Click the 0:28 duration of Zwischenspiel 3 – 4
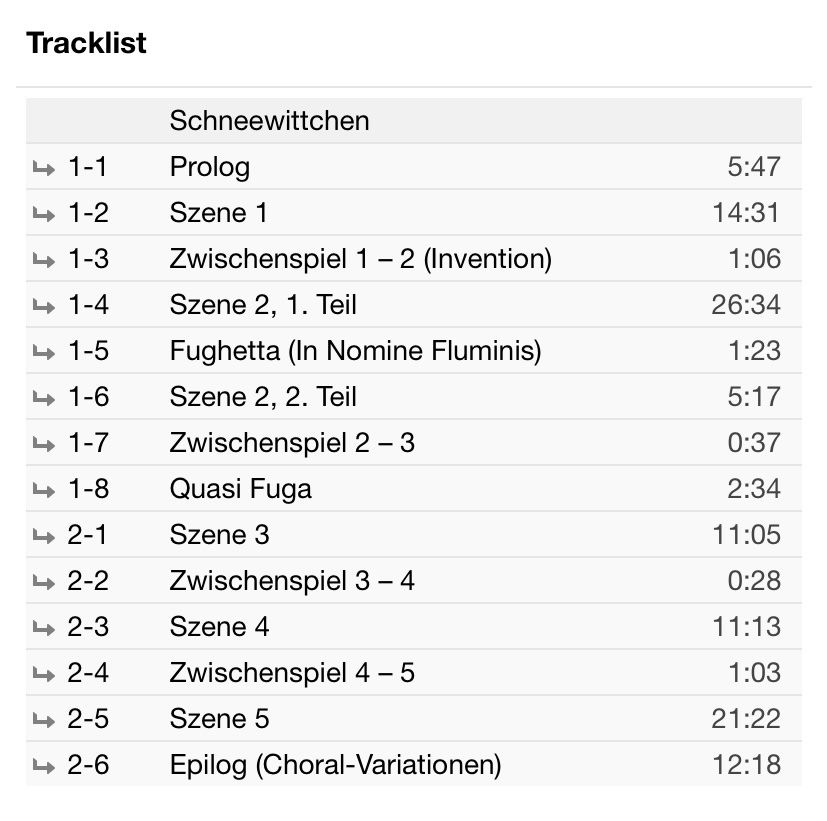 [754, 581]
